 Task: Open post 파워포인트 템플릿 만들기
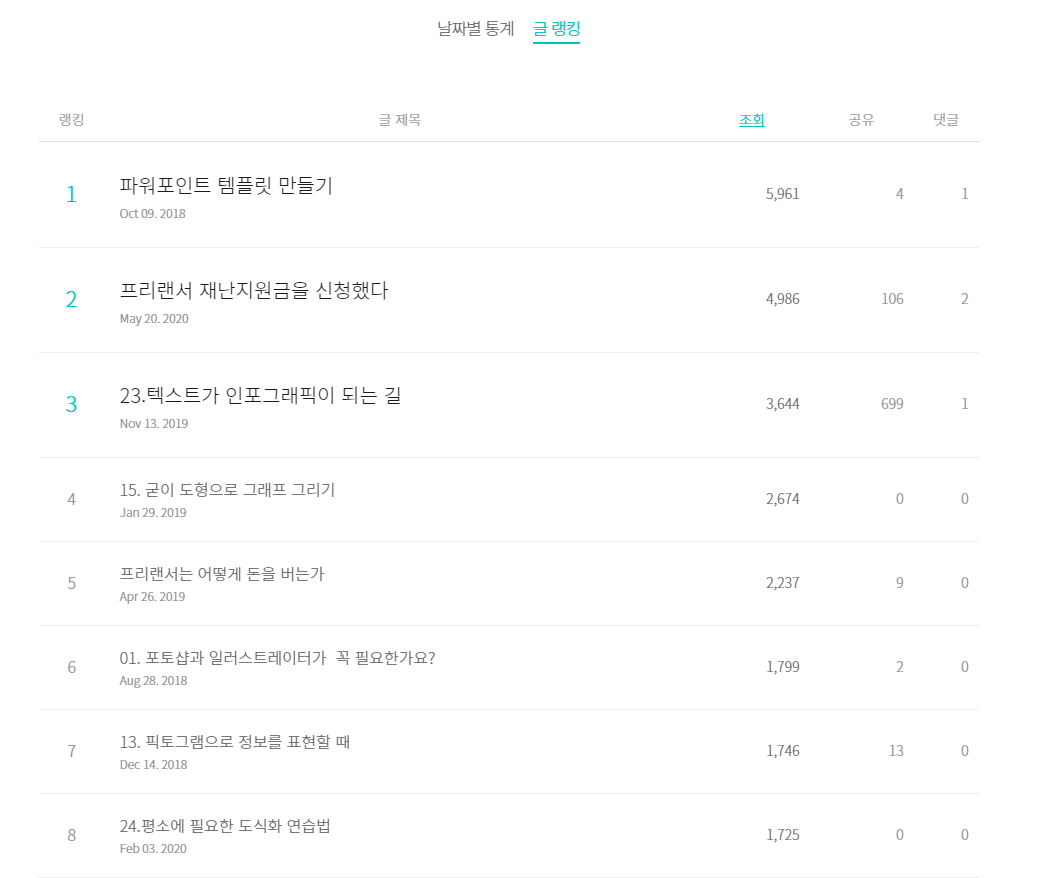[x=226, y=185]
